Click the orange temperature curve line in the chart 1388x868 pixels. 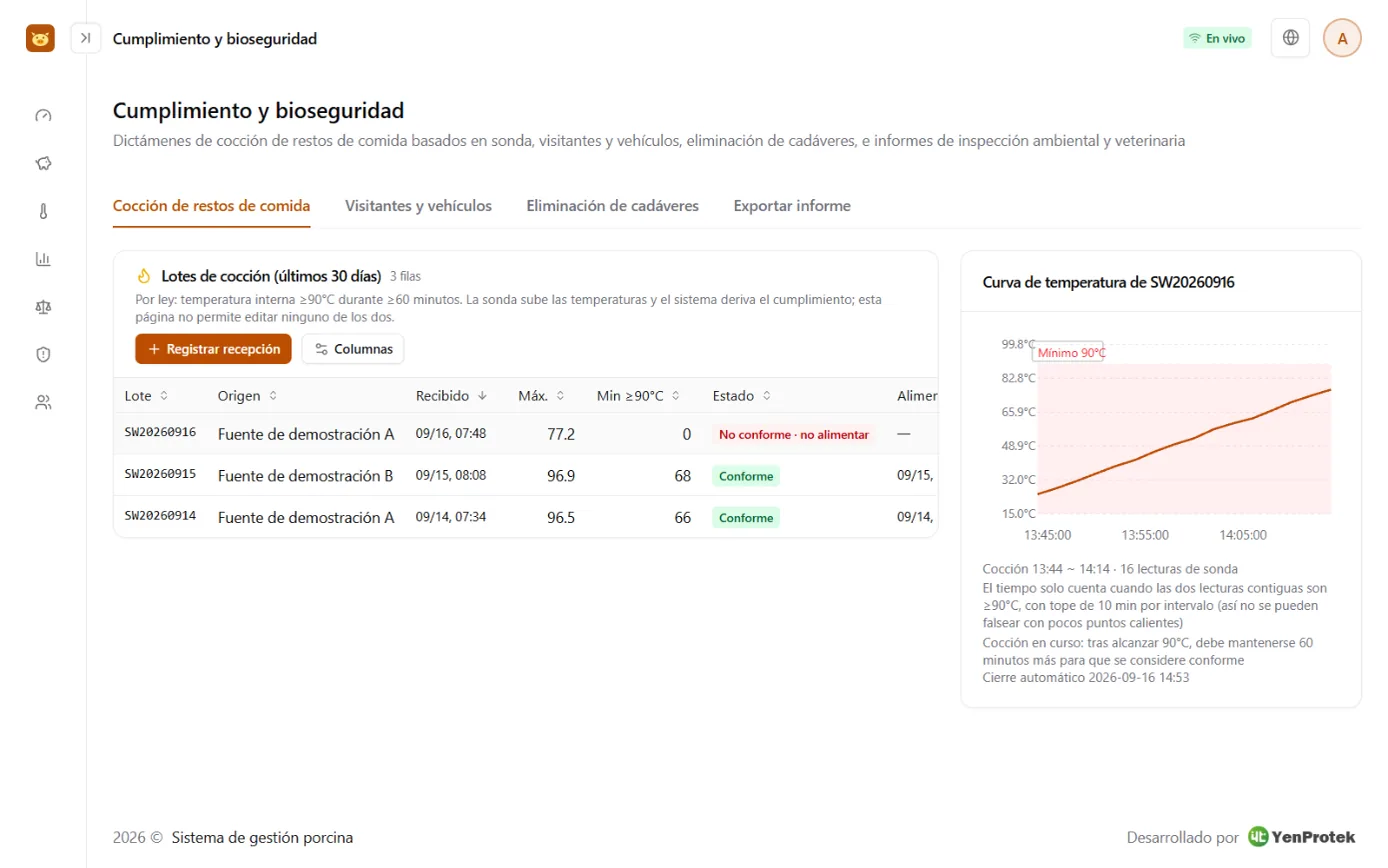click(1184, 441)
